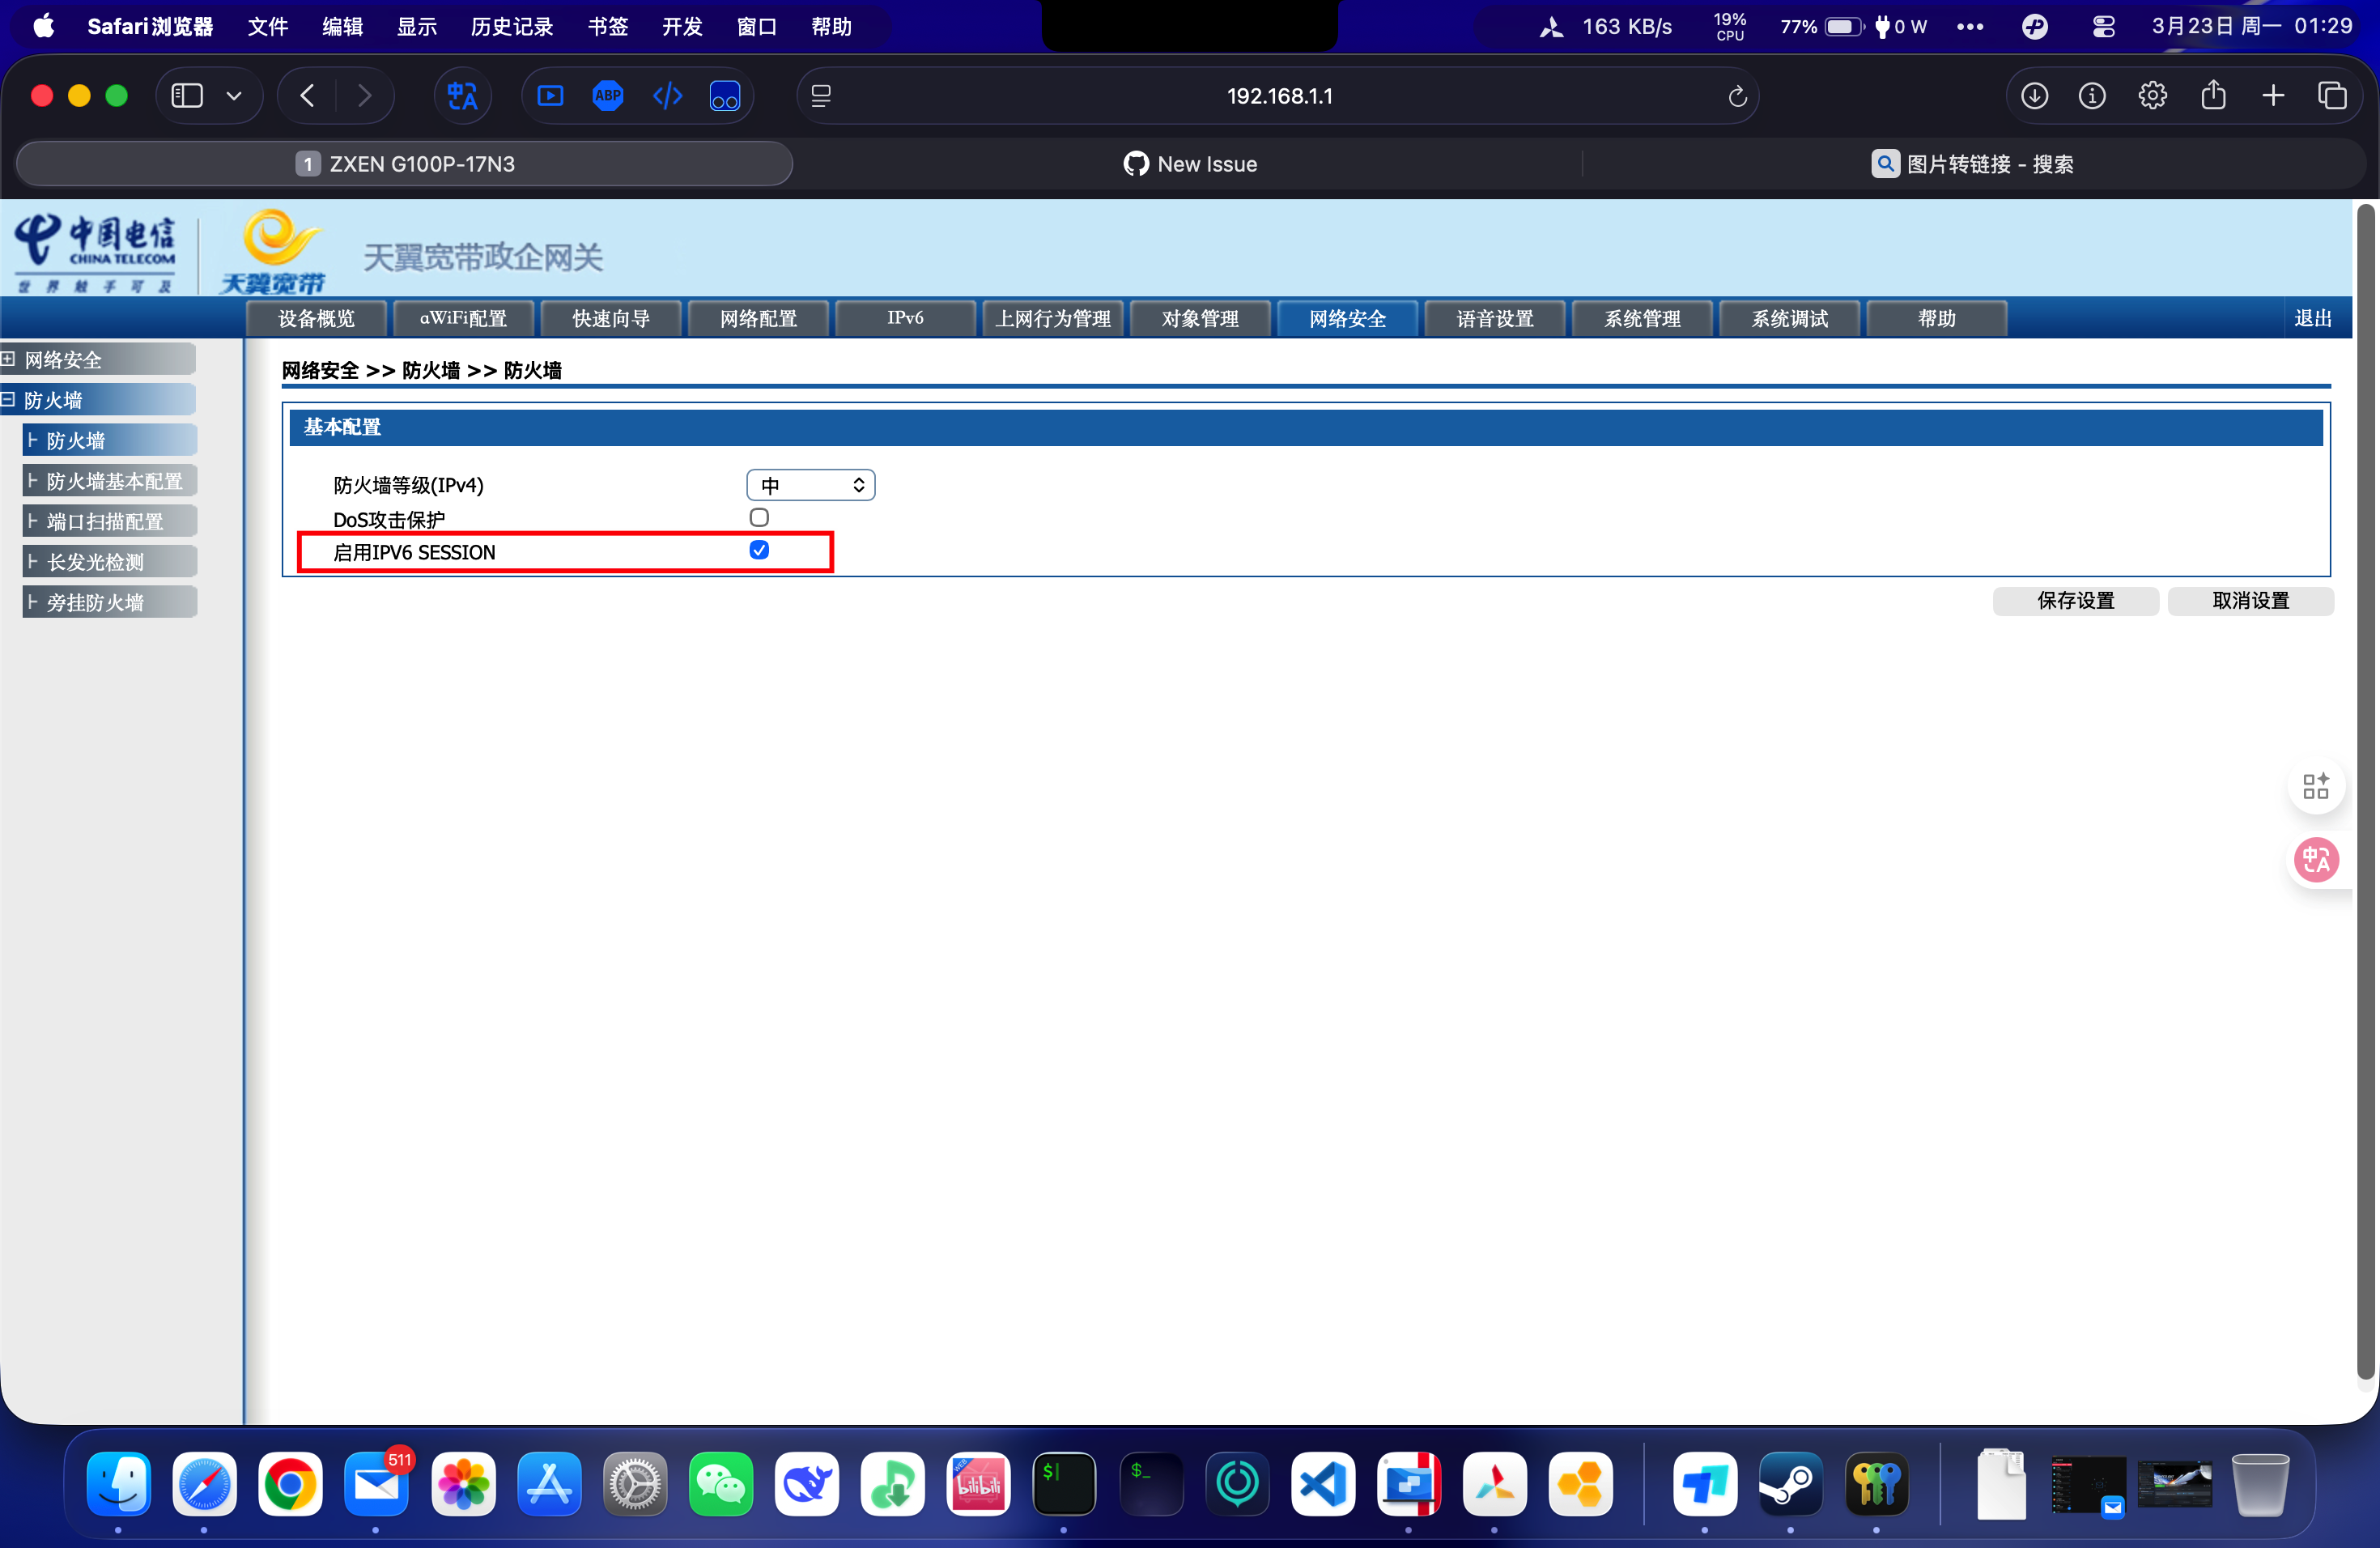Enable DoS攻击保护 checkbox
The image size is (2380, 1548).
pos(759,518)
